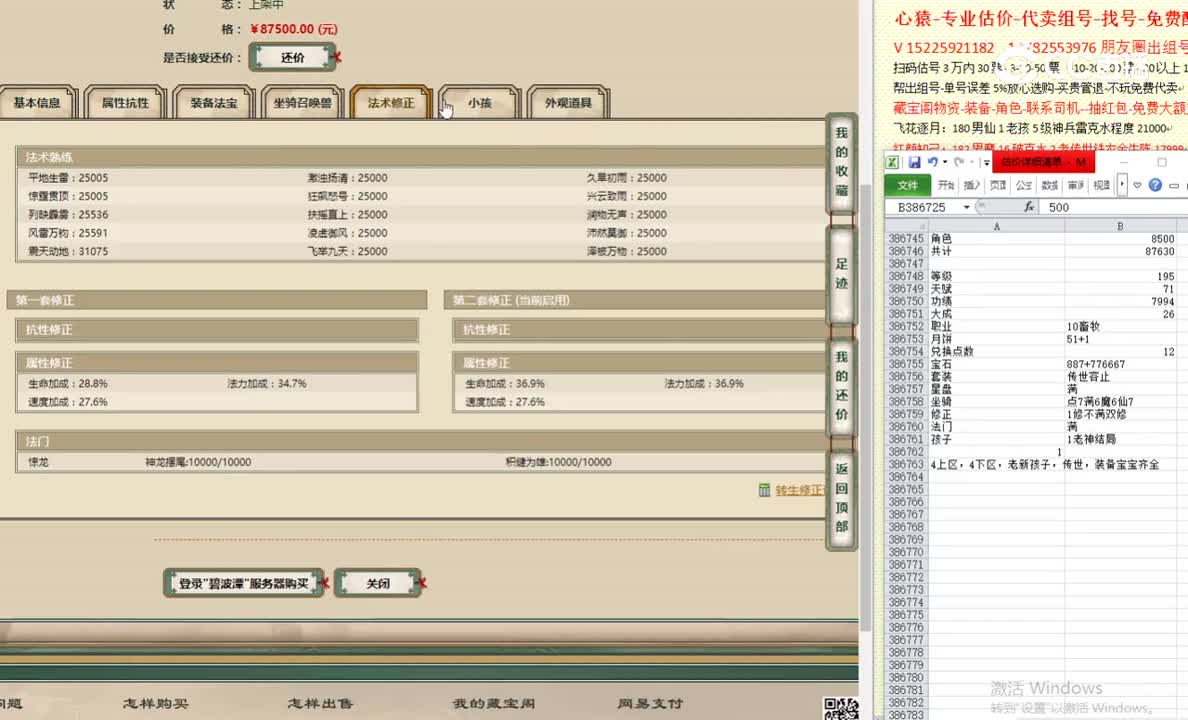
Task: Open 小孩 tab
Action: pos(480,102)
